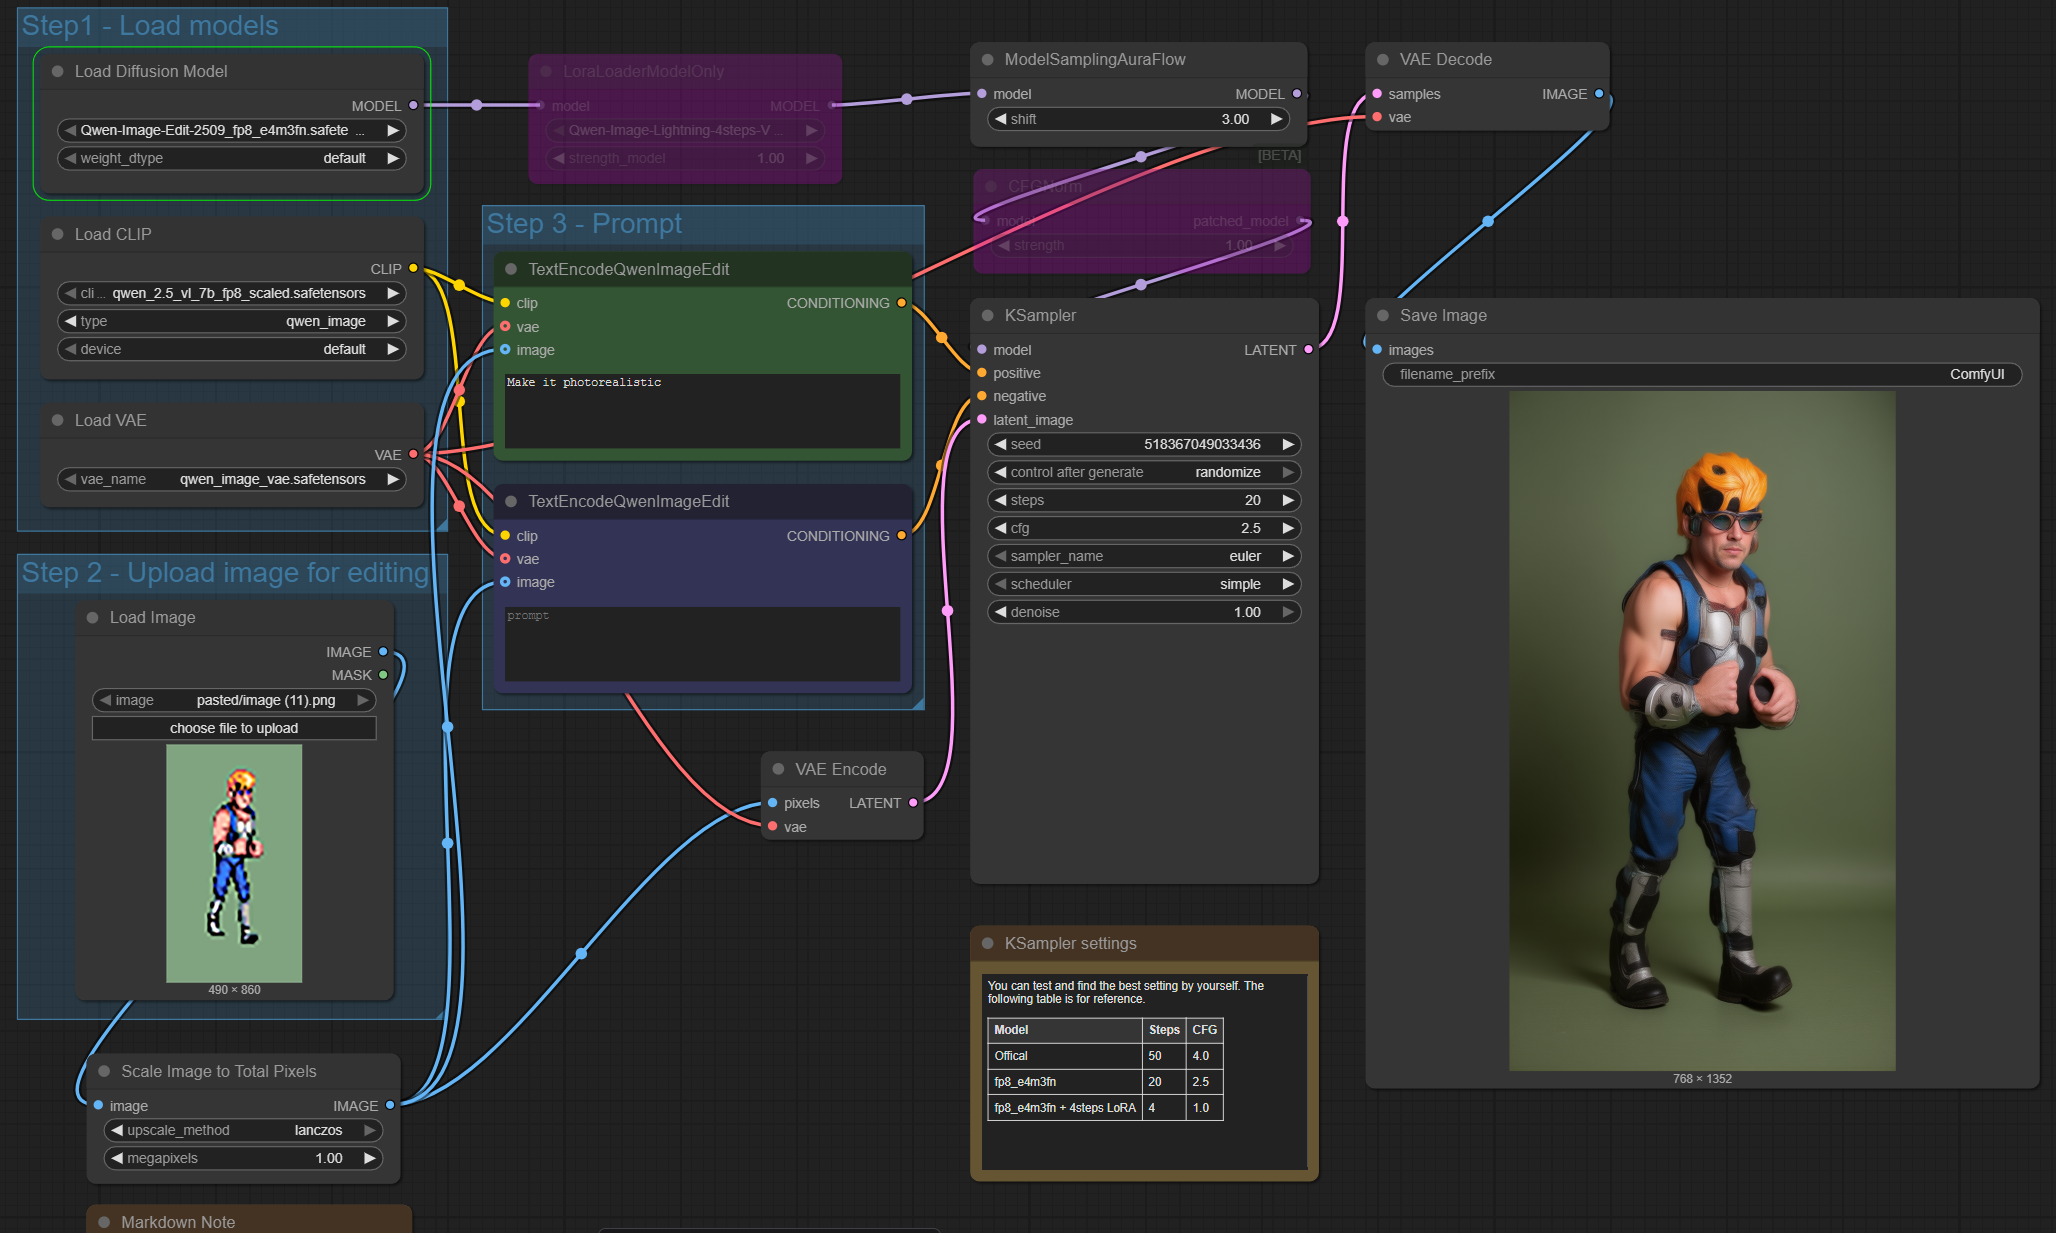2056x1233 pixels.
Task: Open control after generate randomize dropdown
Action: (x=1144, y=472)
